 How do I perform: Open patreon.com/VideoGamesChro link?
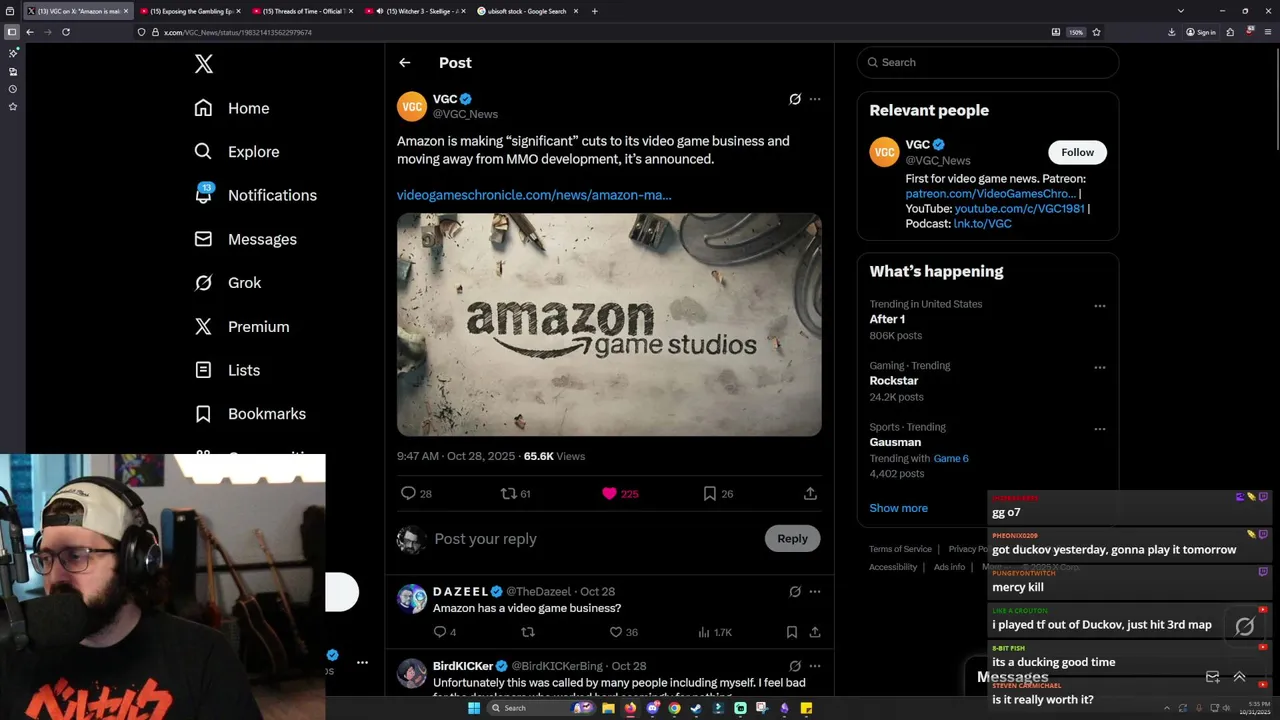tap(990, 194)
